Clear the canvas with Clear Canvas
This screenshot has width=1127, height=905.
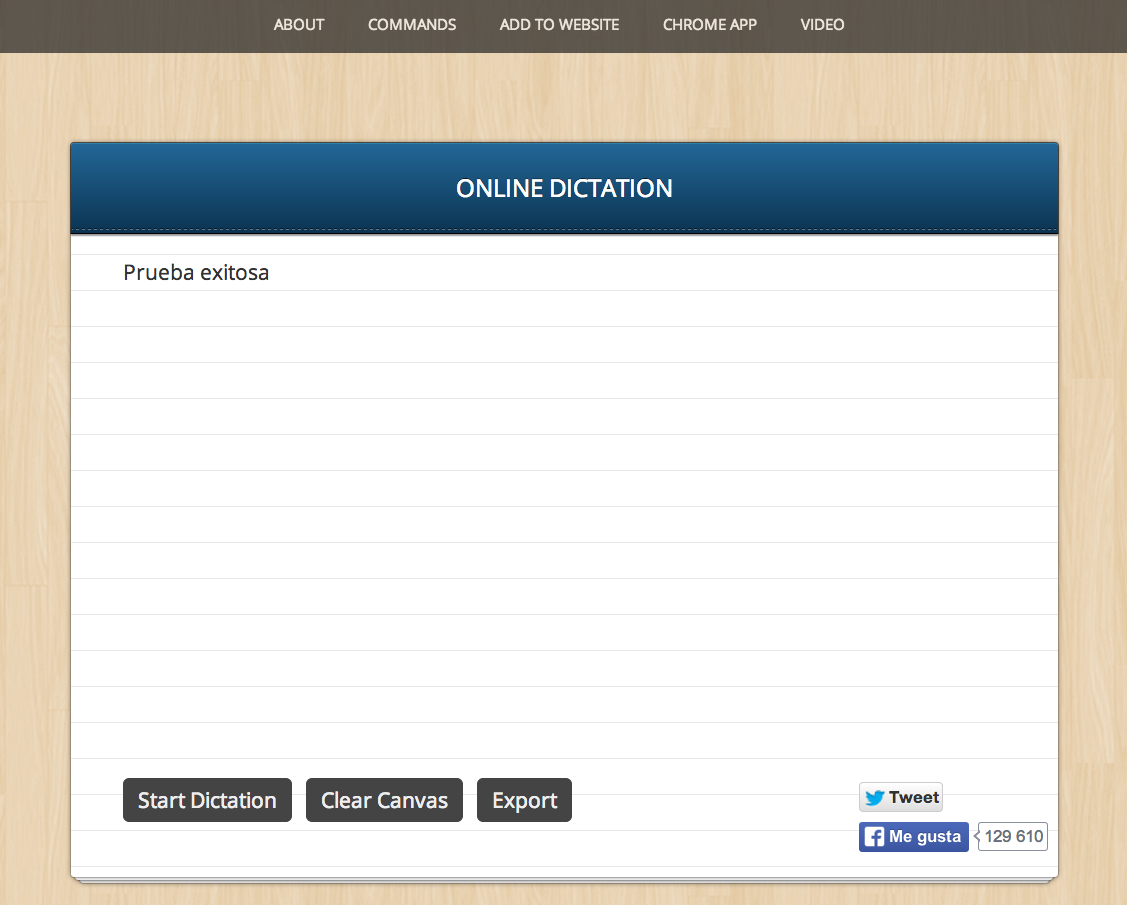point(385,800)
